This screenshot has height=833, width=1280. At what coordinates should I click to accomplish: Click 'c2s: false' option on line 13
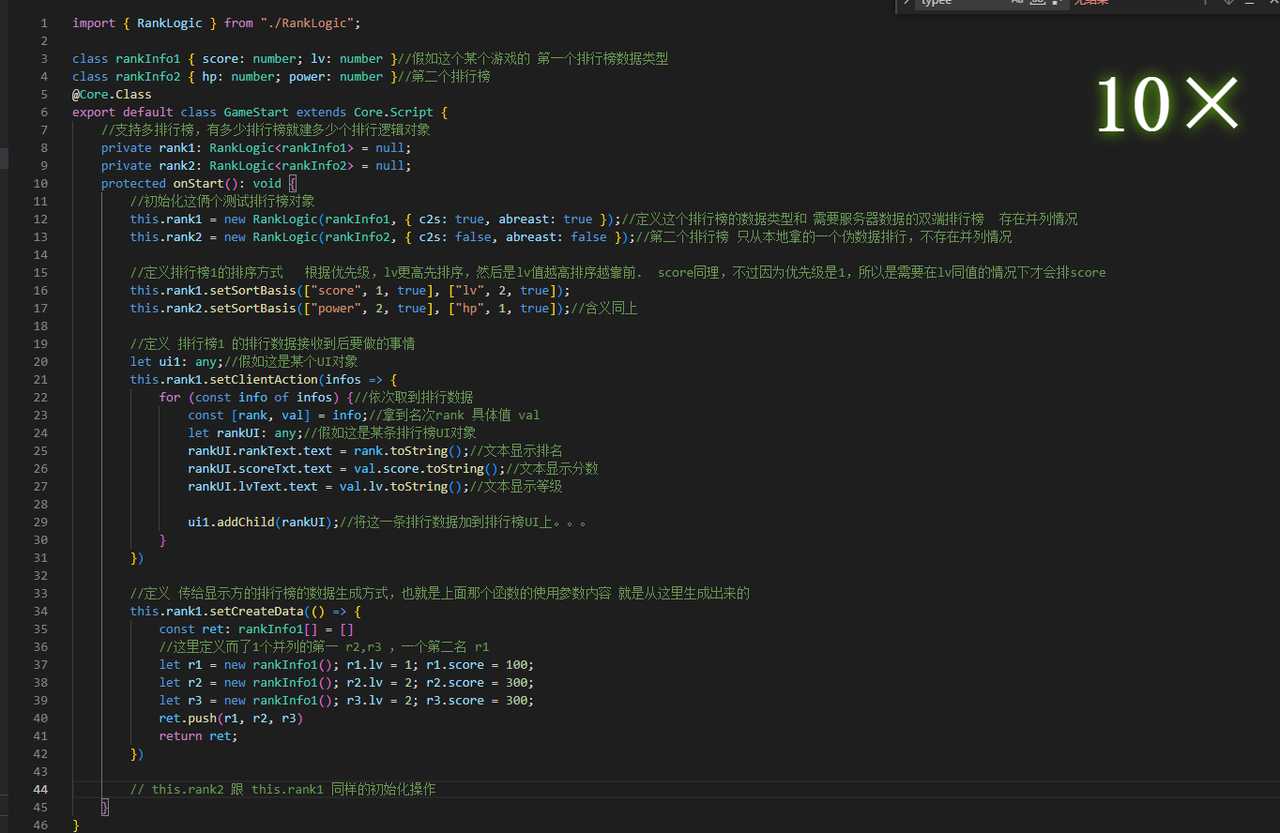coord(455,237)
